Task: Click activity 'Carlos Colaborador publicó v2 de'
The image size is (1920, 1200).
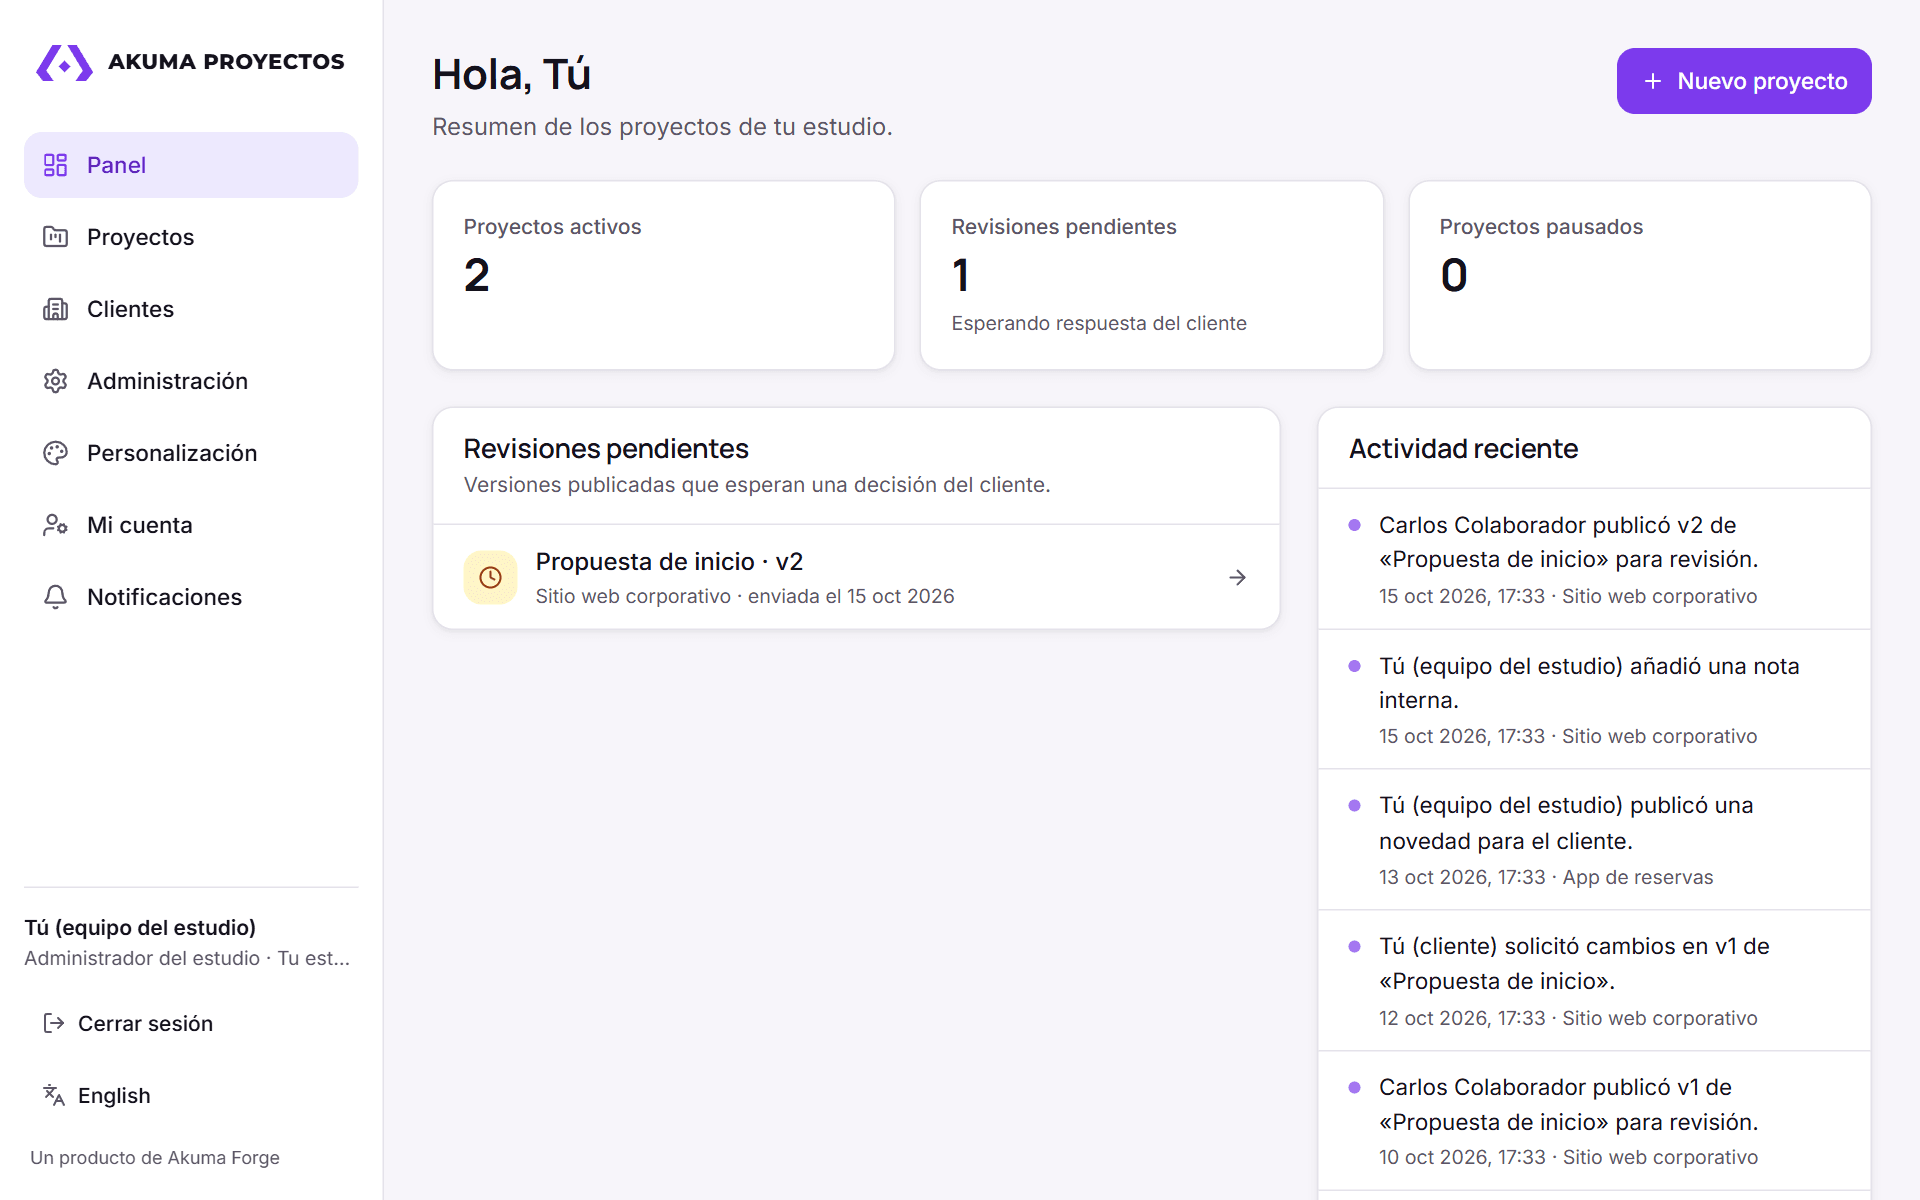Action: [1594, 559]
